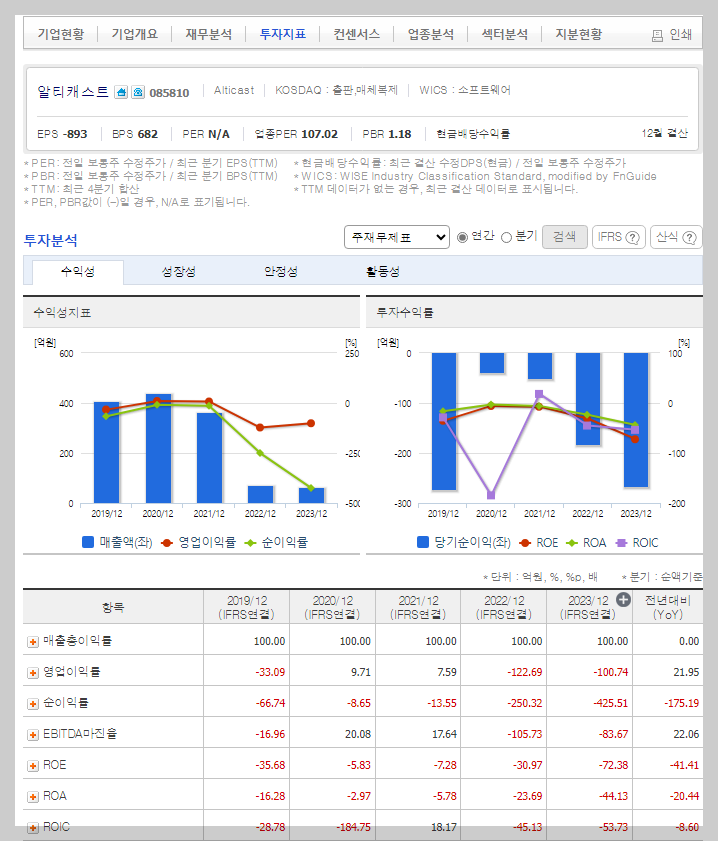718x841 pixels.
Task: Expand the 순이익률 row
Action: click(33, 704)
